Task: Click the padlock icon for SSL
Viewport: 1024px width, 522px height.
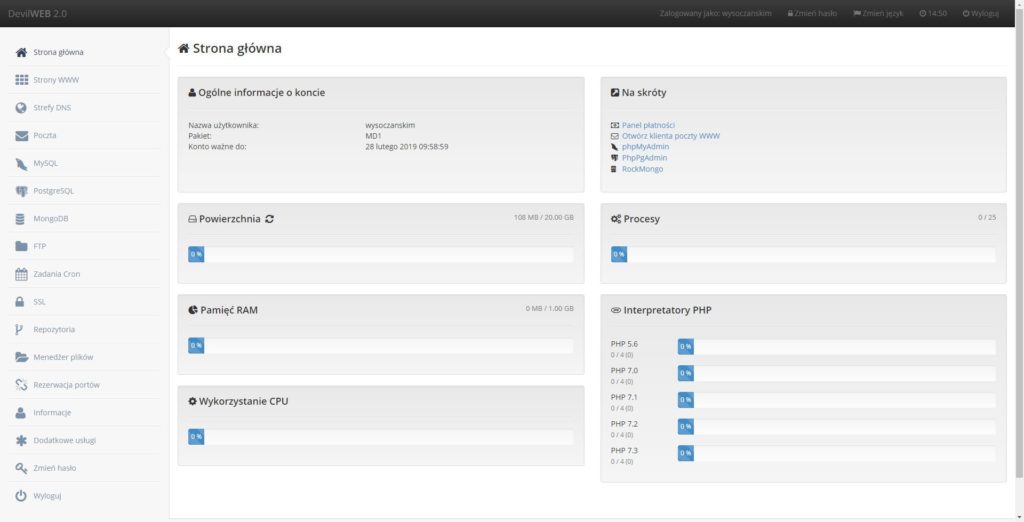Action: coord(20,302)
